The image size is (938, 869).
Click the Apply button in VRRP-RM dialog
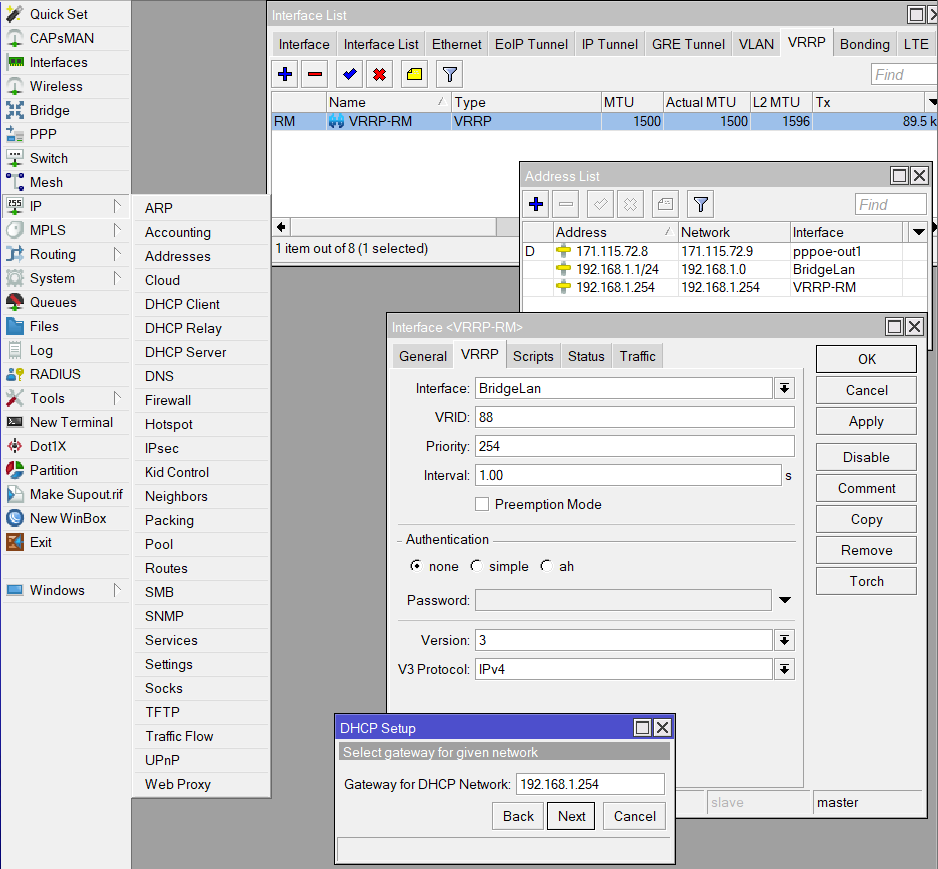click(x=866, y=421)
